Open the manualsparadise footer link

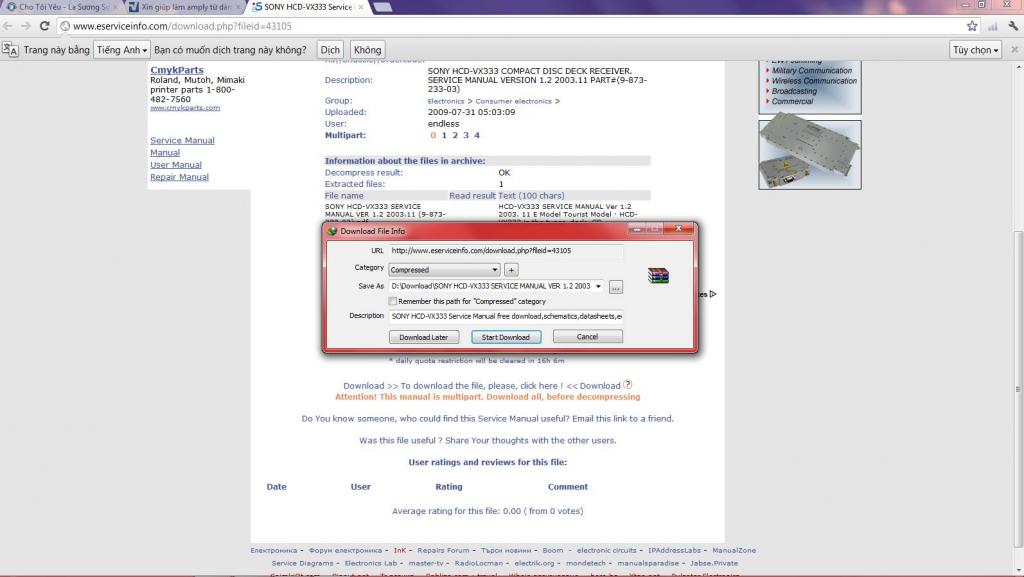click(x=648, y=563)
